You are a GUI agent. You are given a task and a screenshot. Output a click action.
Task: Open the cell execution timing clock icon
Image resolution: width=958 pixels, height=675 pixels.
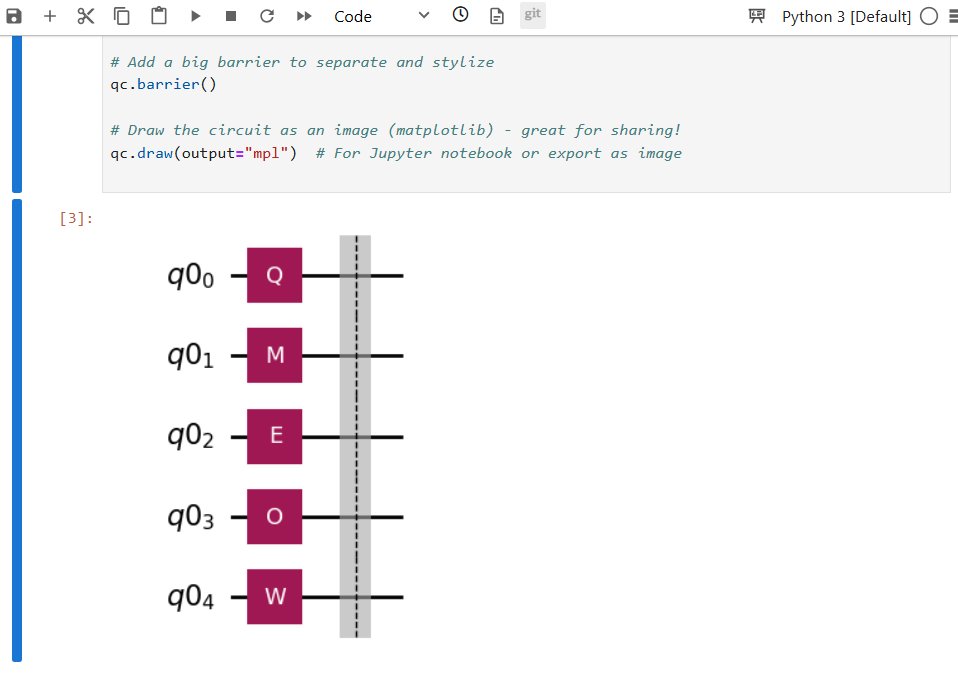459,15
